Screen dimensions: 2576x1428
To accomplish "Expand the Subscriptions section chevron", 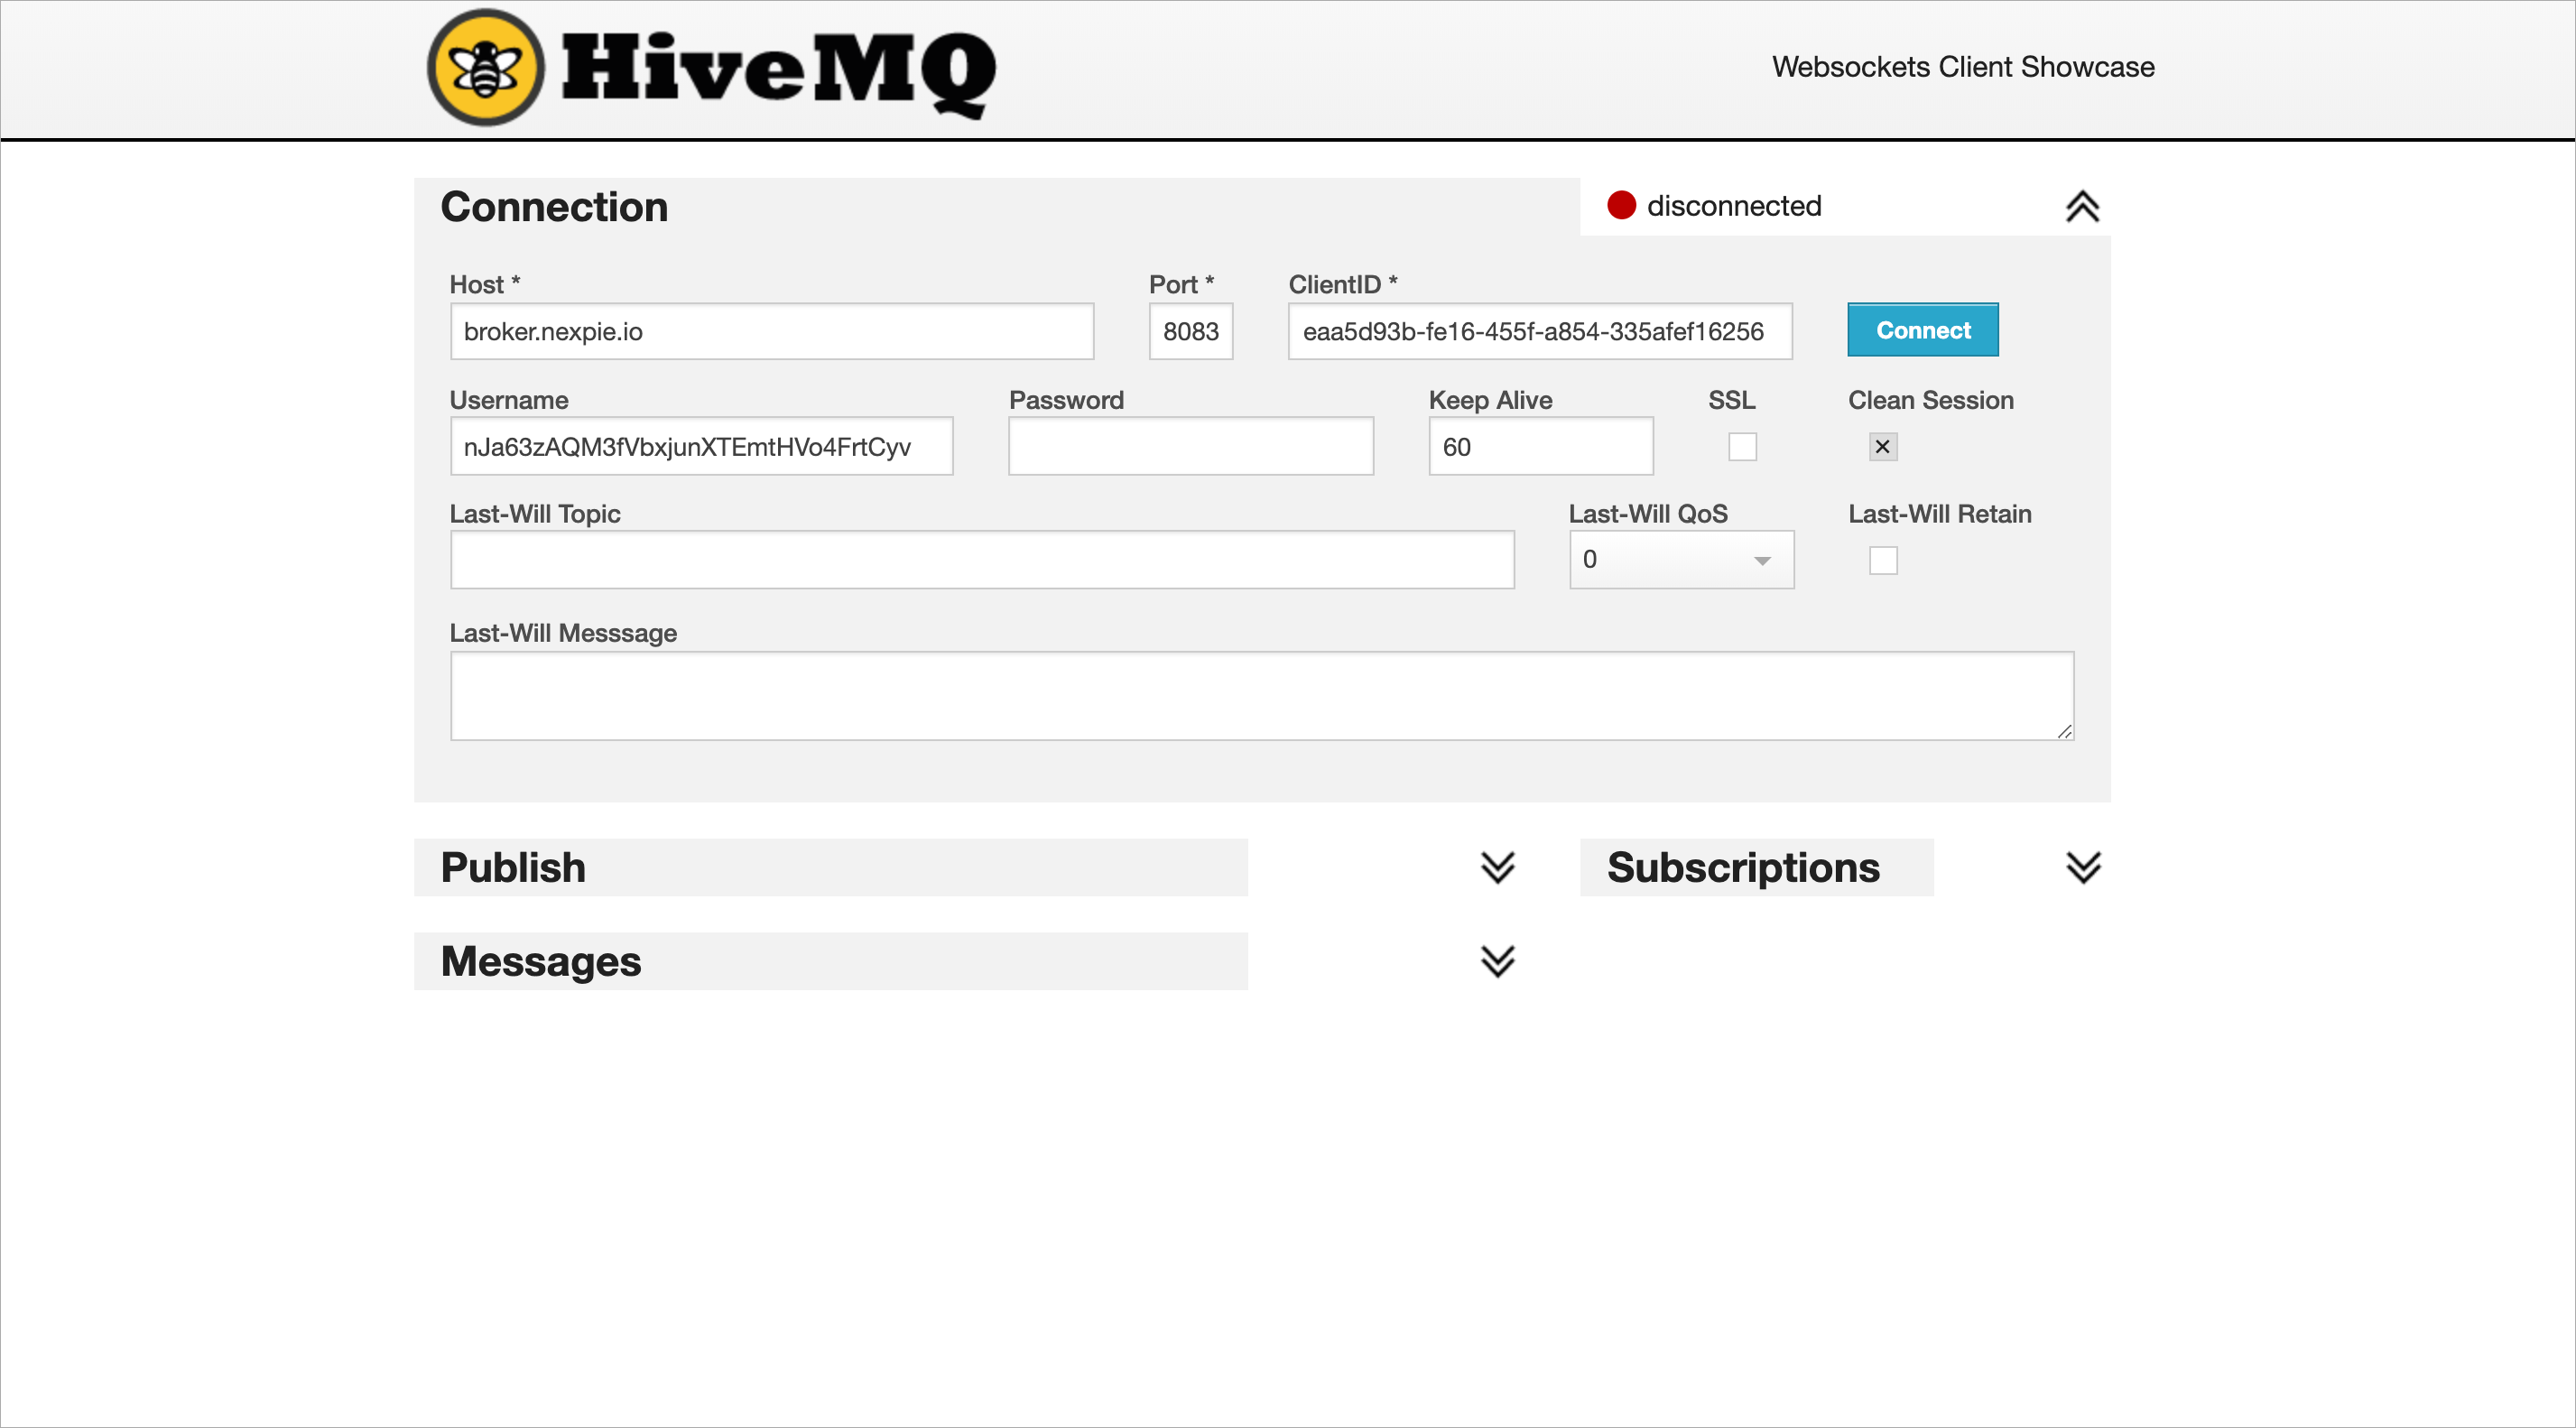I will (2083, 867).
